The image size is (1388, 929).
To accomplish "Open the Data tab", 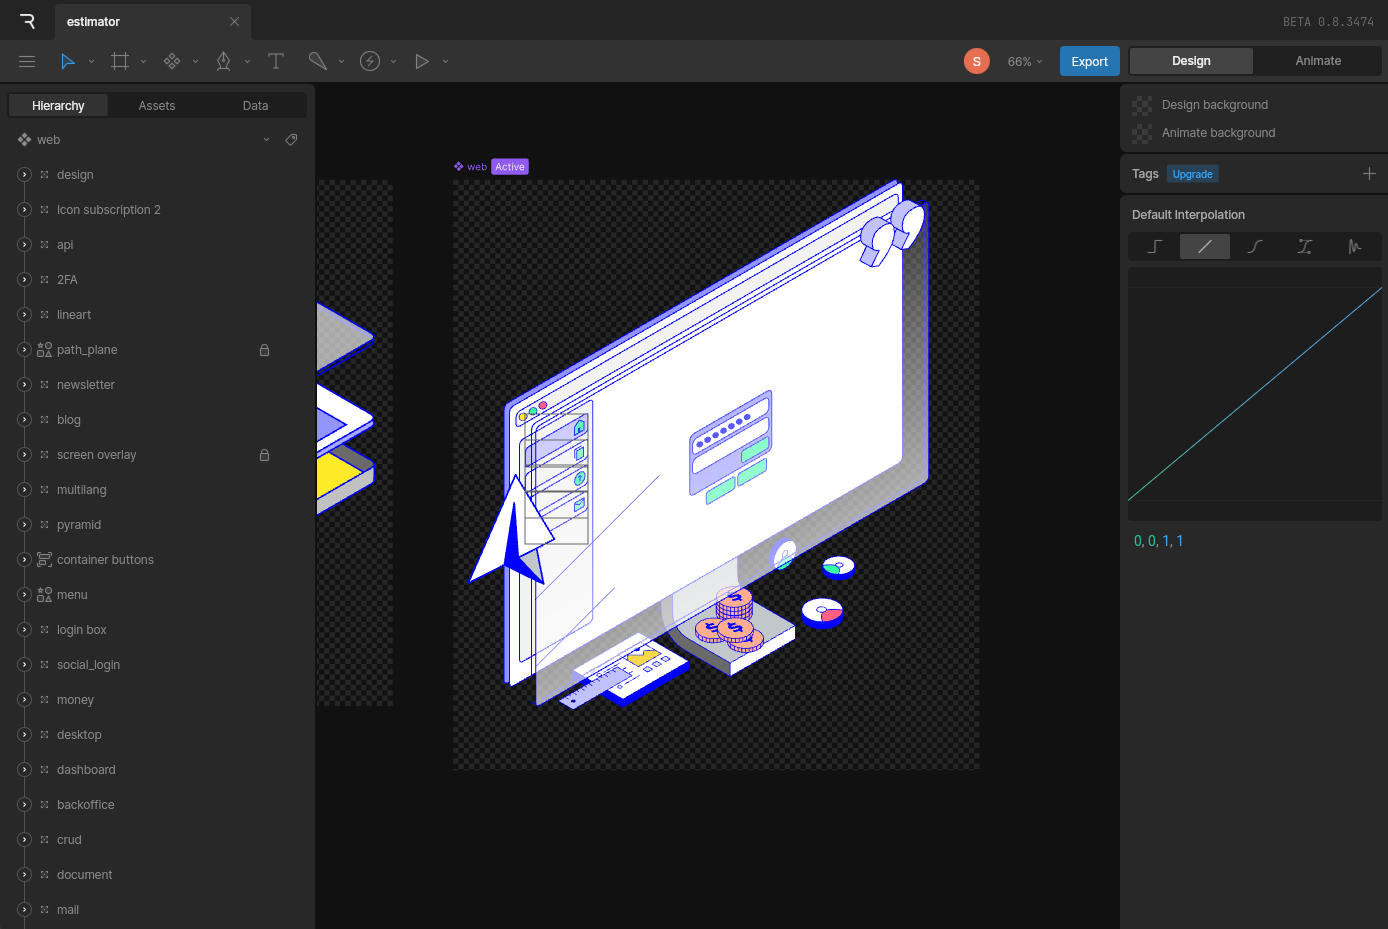I will (x=255, y=106).
